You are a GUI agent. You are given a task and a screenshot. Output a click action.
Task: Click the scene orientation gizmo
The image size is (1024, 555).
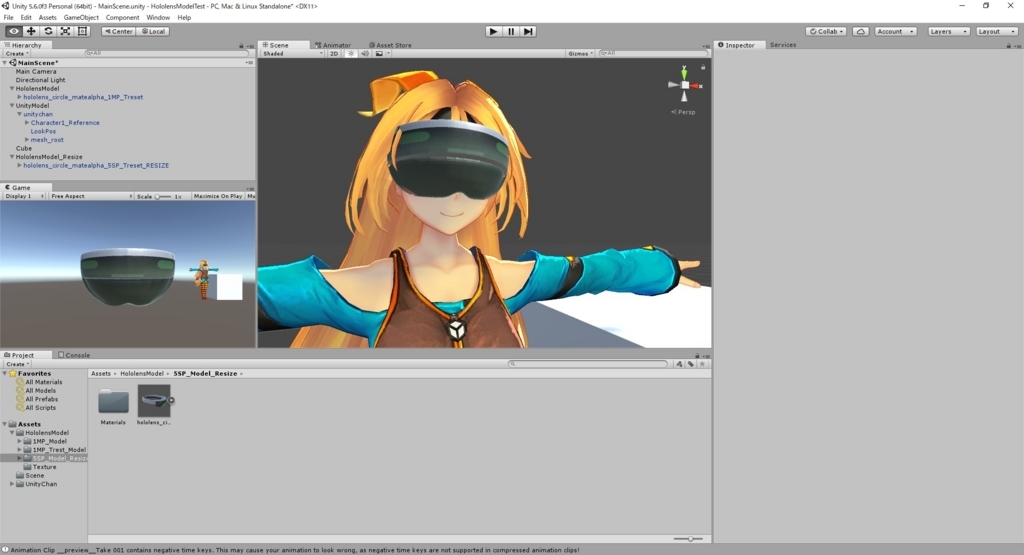pos(684,85)
